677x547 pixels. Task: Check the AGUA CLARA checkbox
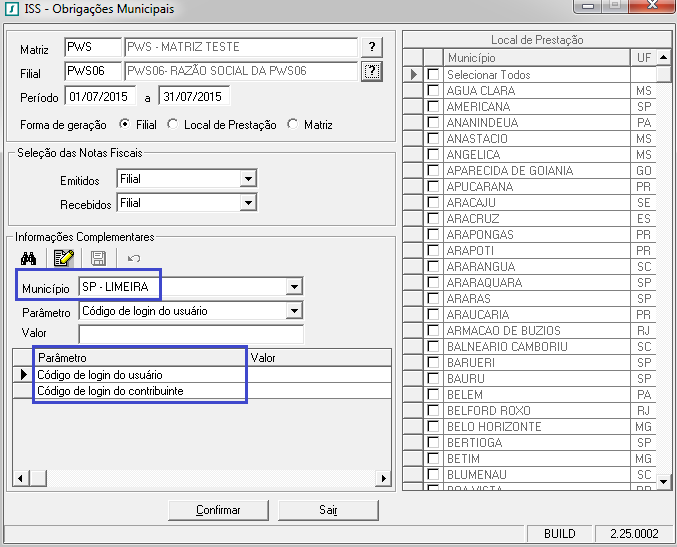coord(433,90)
